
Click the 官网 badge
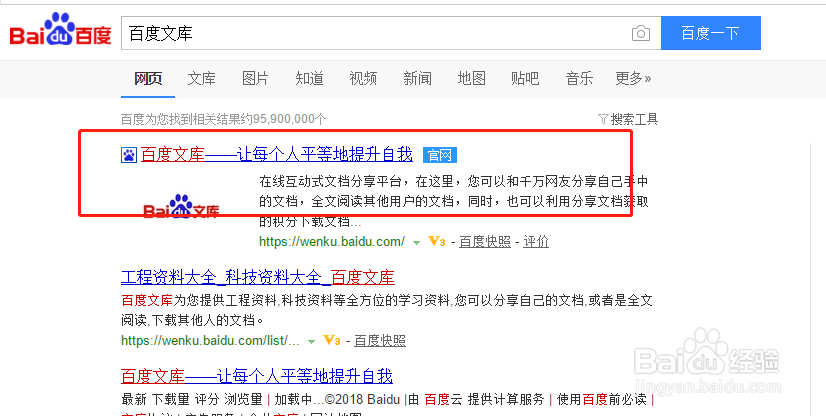[x=440, y=155]
